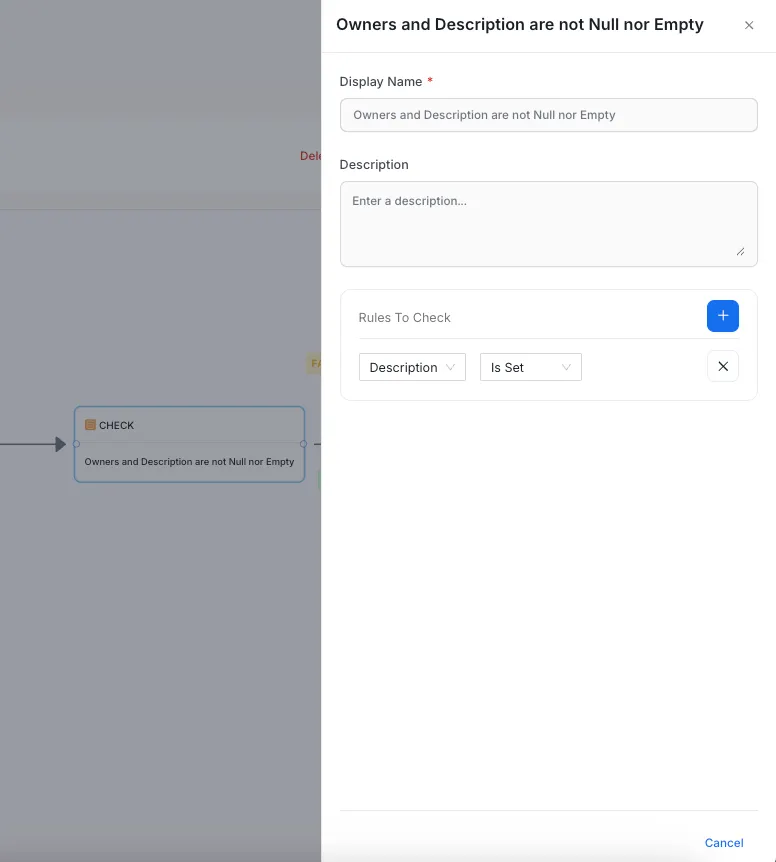Image resolution: width=776 pixels, height=862 pixels.
Task: Open the Is Set condition dropdown
Action: [531, 367]
